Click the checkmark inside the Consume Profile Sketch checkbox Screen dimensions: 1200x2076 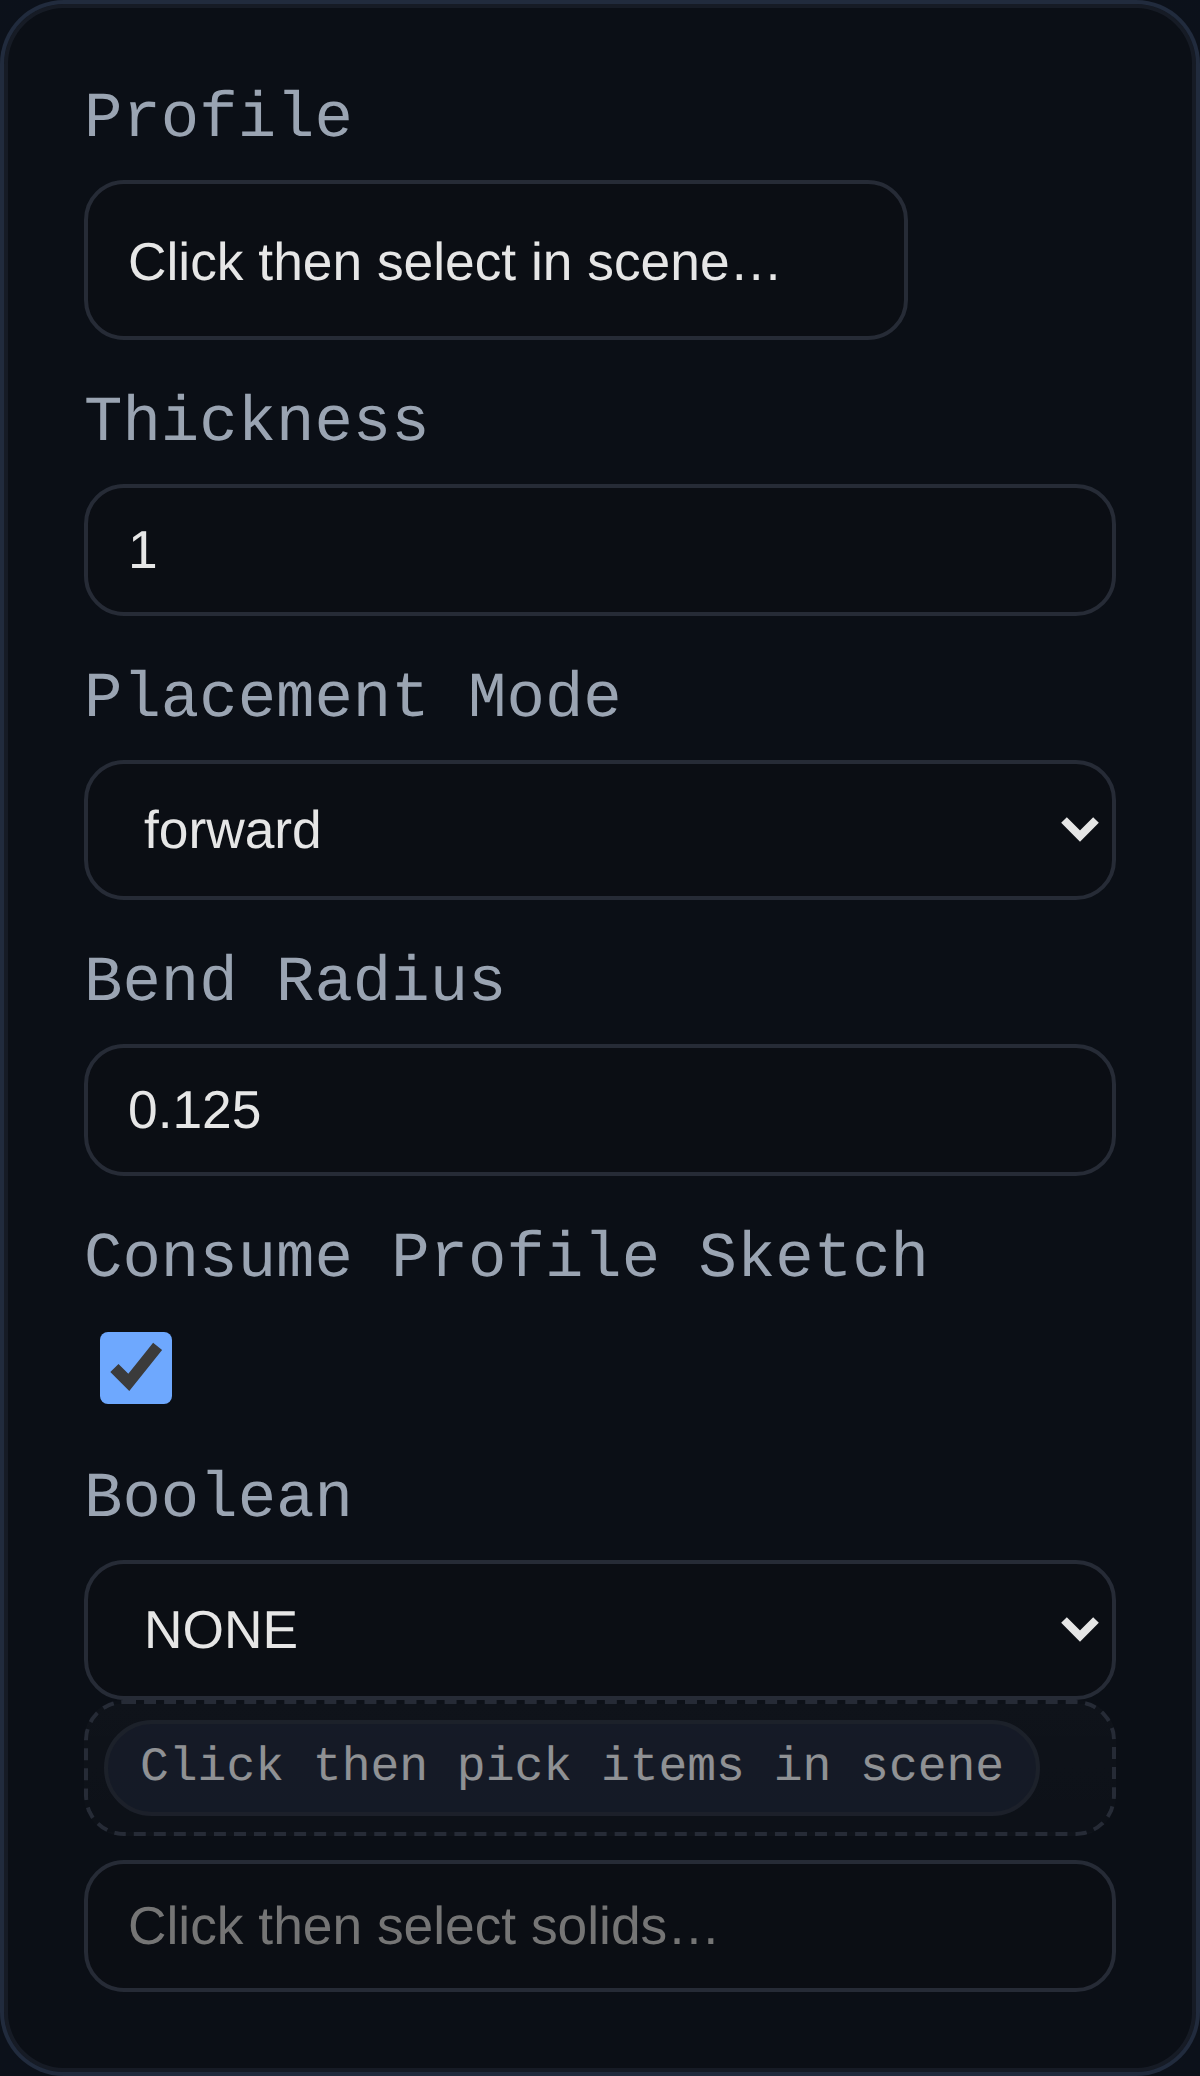[x=135, y=1367]
